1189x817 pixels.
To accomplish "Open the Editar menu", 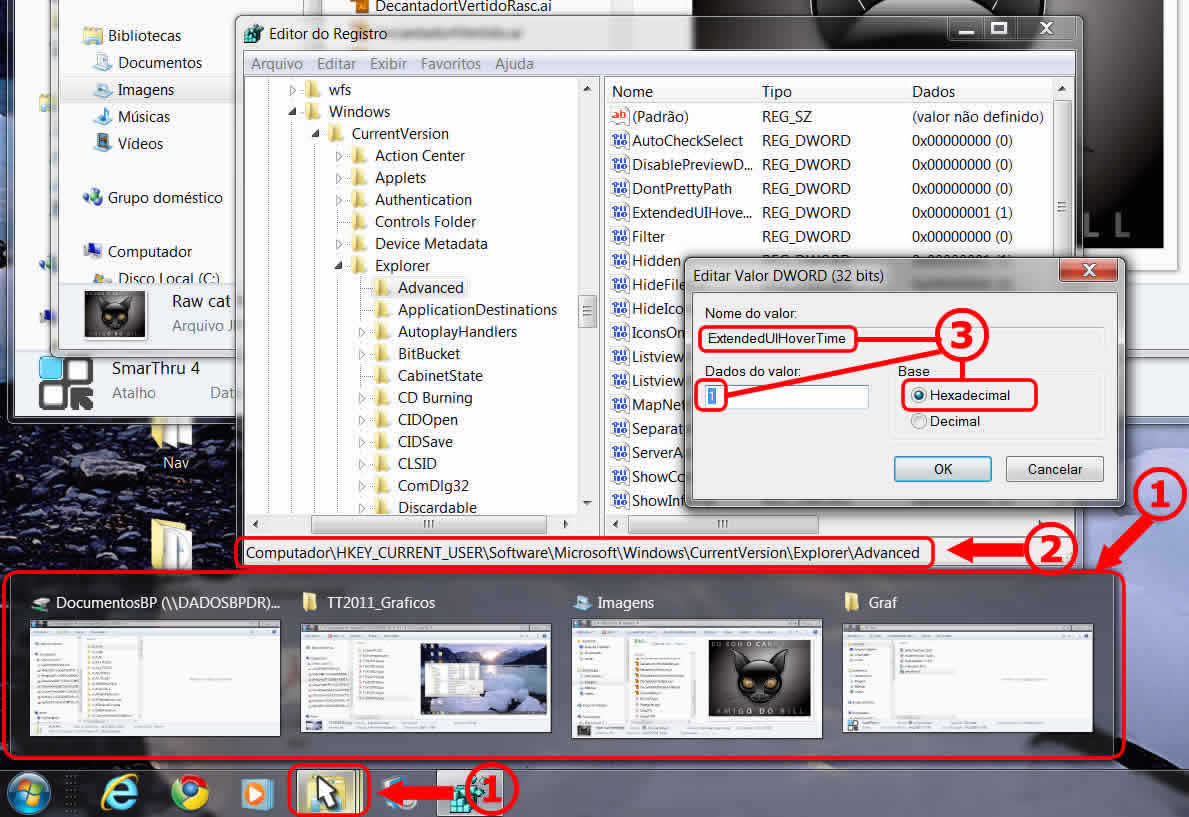I will pos(336,64).
